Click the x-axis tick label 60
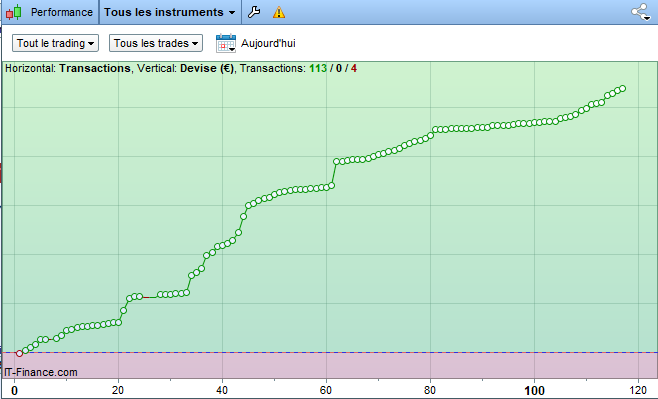658x399 pixels. (x=326, y=391)
